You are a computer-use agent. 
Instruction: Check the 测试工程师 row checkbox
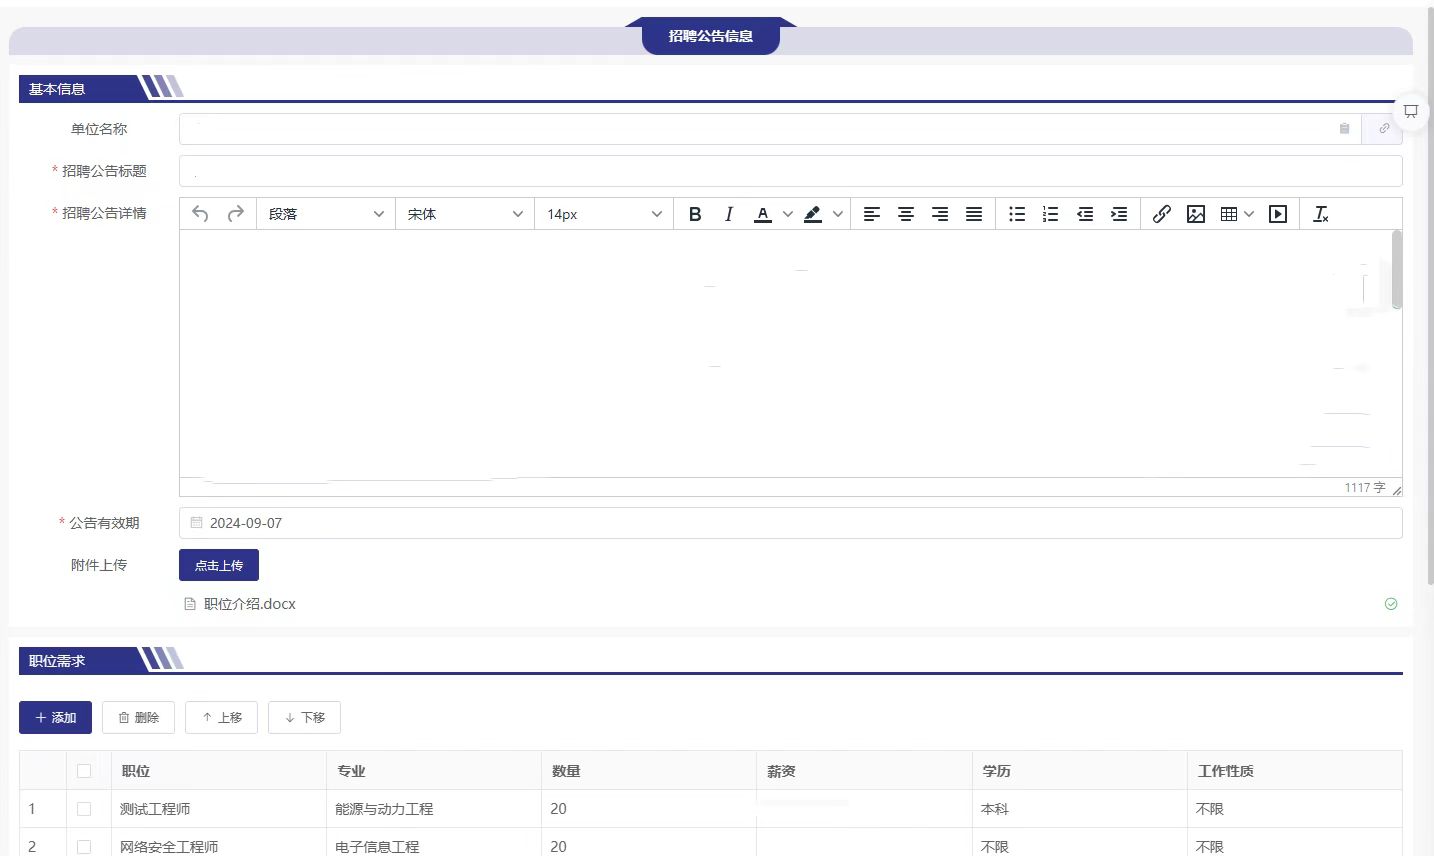point(84,809)
